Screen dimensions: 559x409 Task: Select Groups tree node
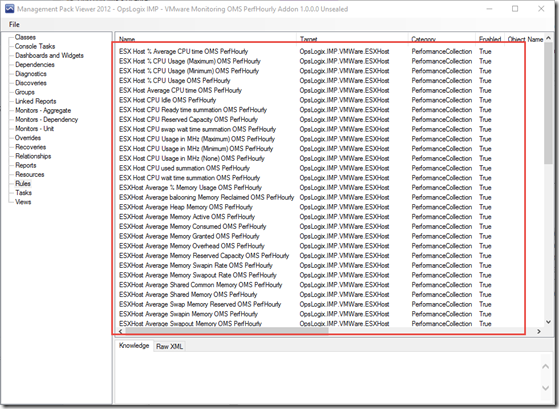pos(25,92)
